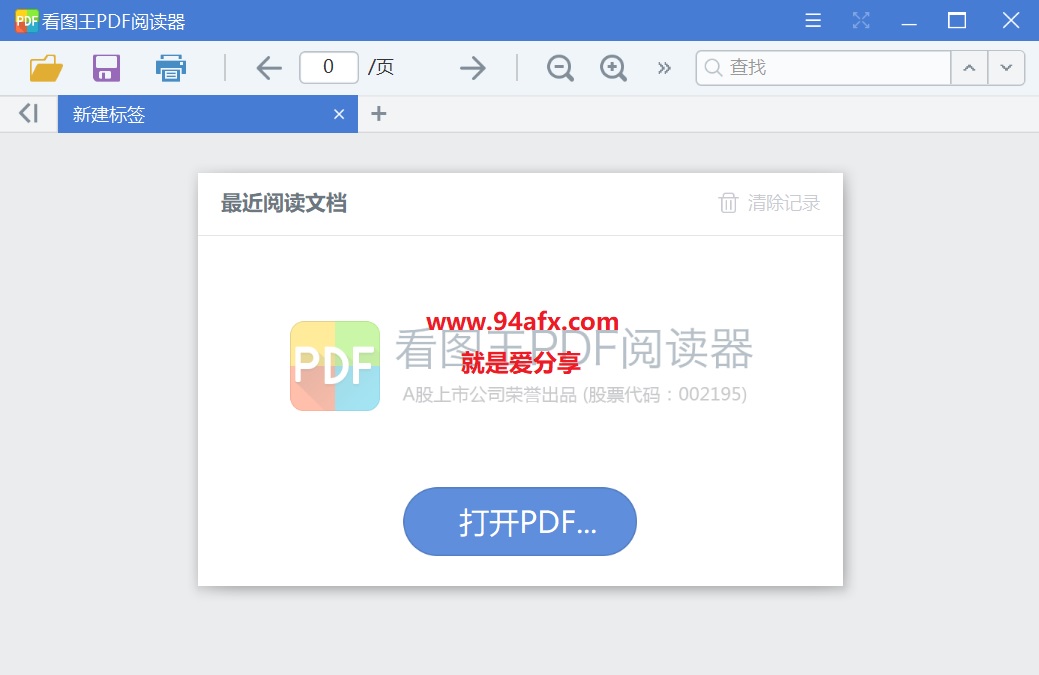1039x675 pixels.
Task: Select the 新建标签 tab
Action: tap(207, 114)
